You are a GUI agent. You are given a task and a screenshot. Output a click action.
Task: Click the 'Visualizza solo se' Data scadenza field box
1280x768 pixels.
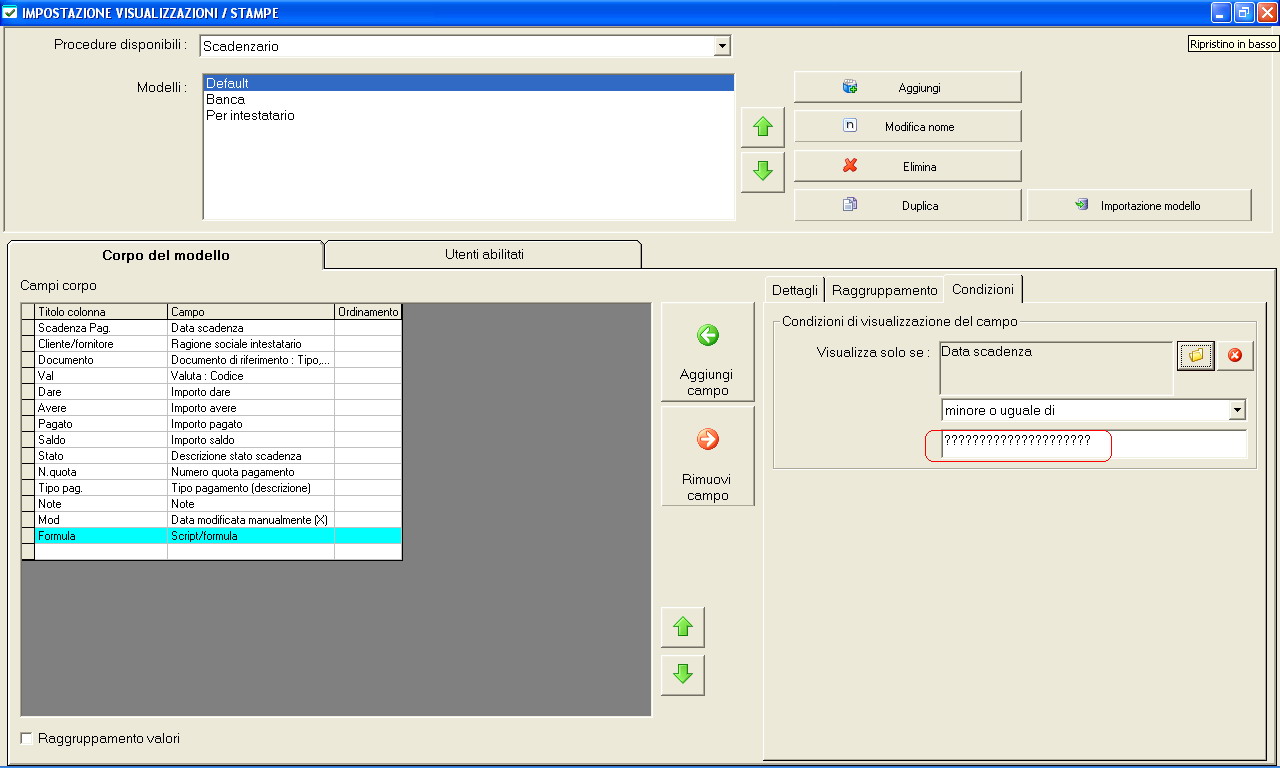(x=1056, y=368)
